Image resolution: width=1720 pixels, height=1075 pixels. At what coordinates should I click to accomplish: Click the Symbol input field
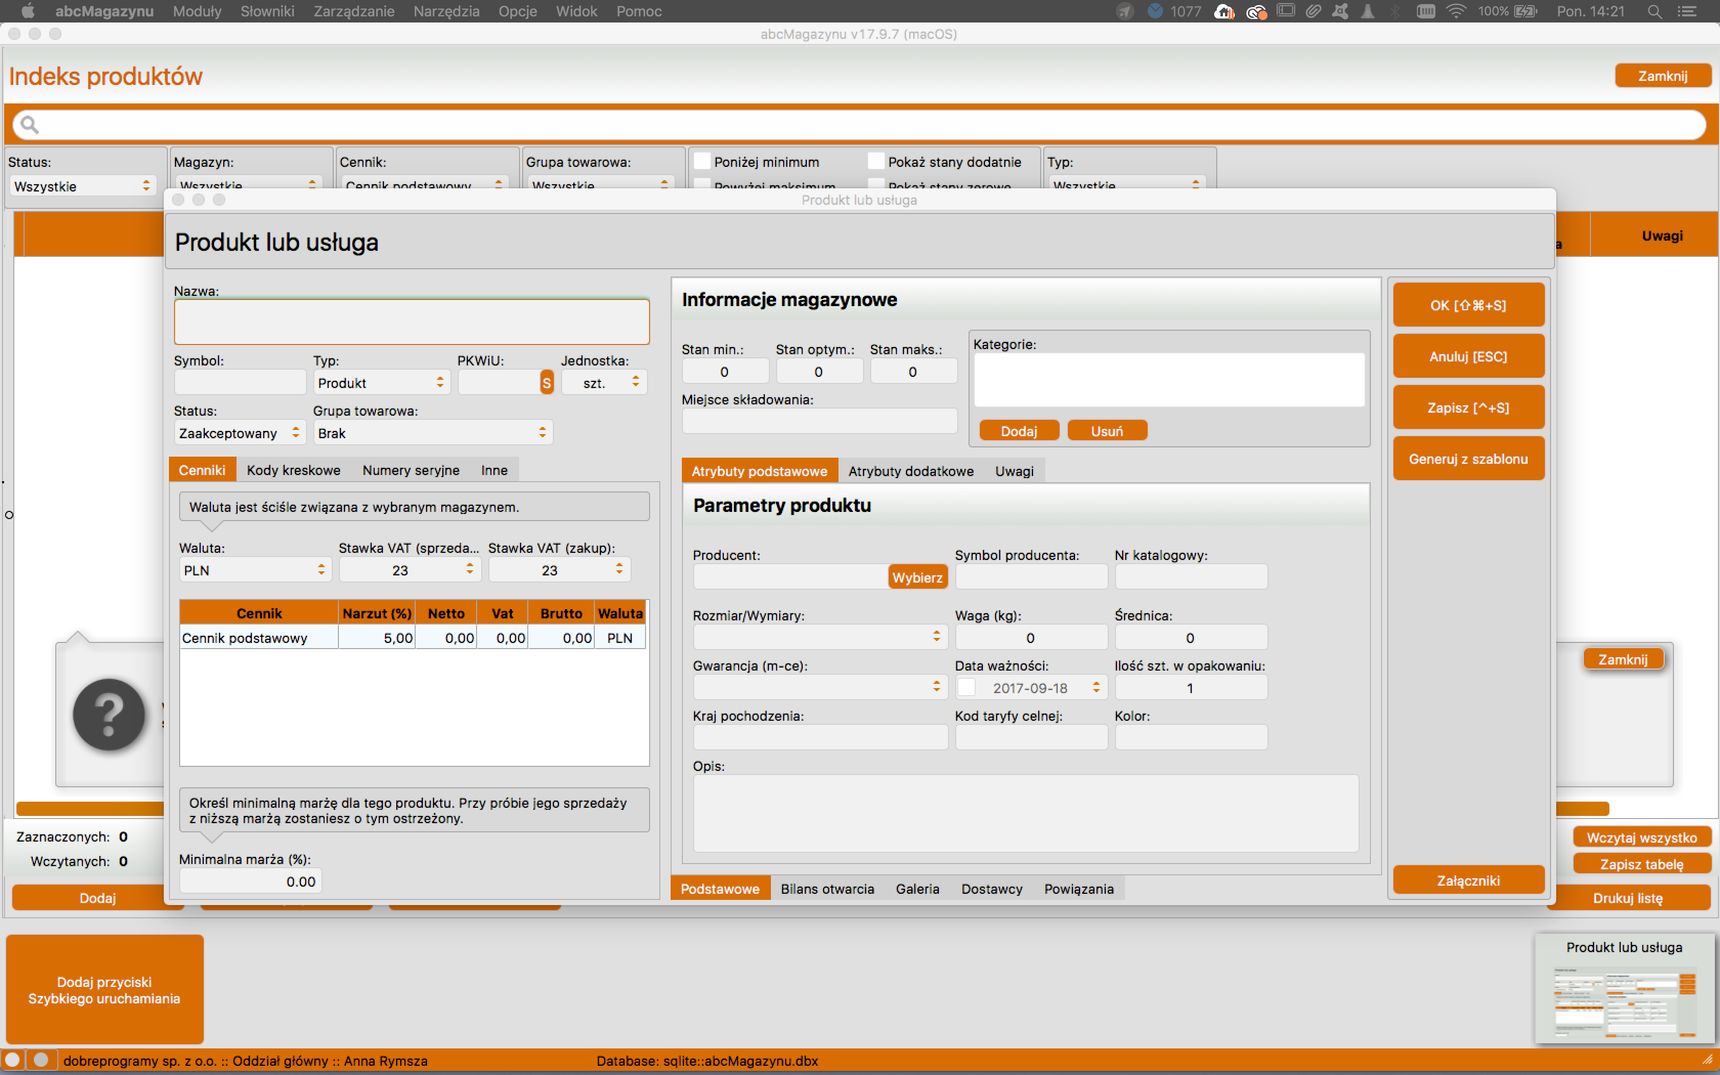click(x=240, y=383)
